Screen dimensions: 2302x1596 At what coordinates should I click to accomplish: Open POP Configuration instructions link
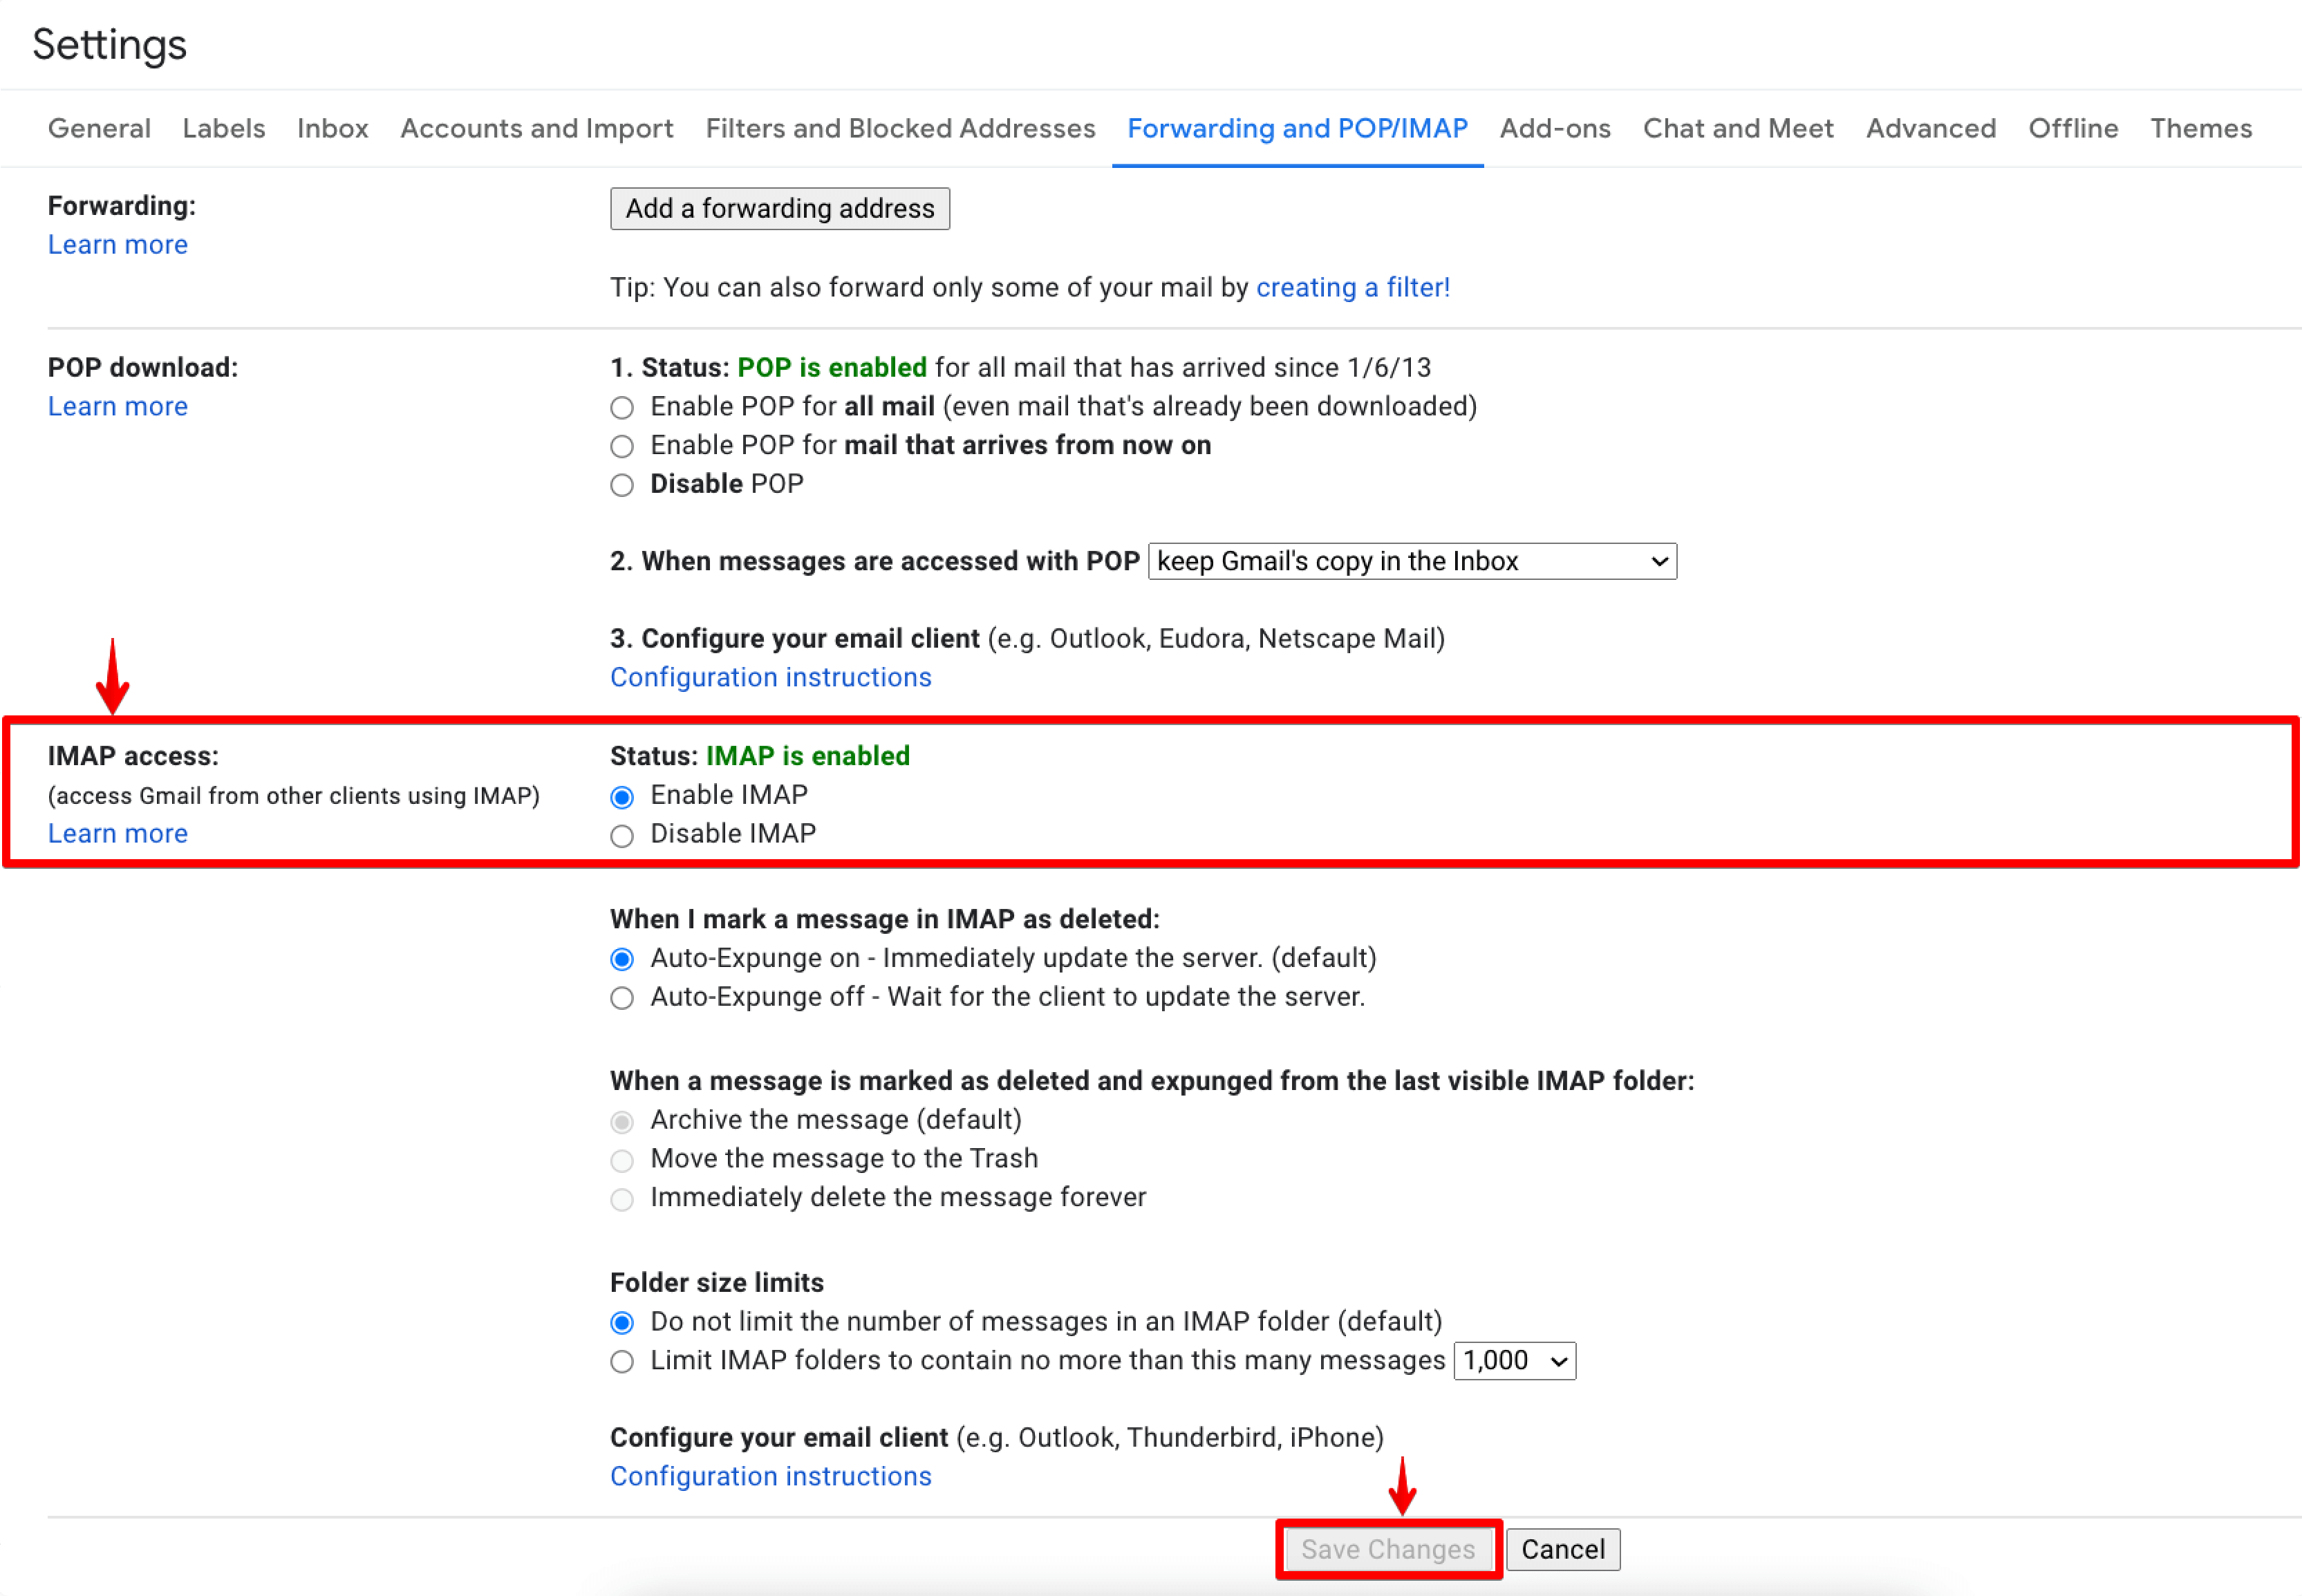click(x=770, y=677)
